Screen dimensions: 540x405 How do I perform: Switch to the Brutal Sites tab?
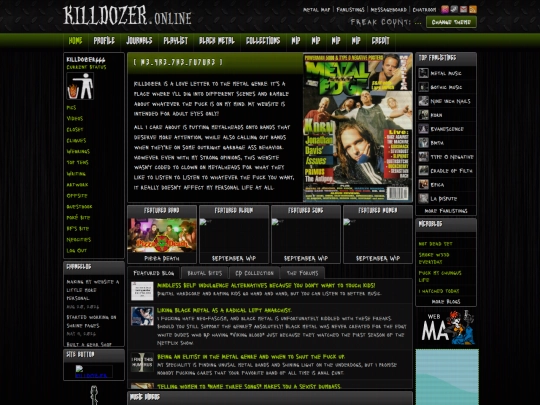tap(205, 273)
